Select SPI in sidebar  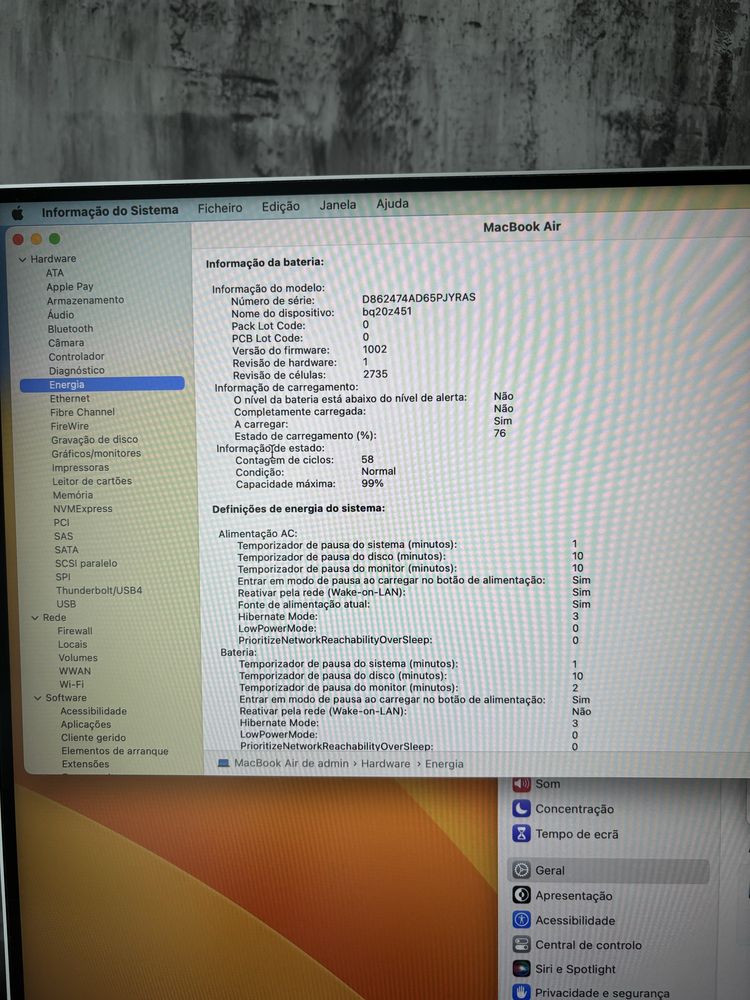point(63,577)
